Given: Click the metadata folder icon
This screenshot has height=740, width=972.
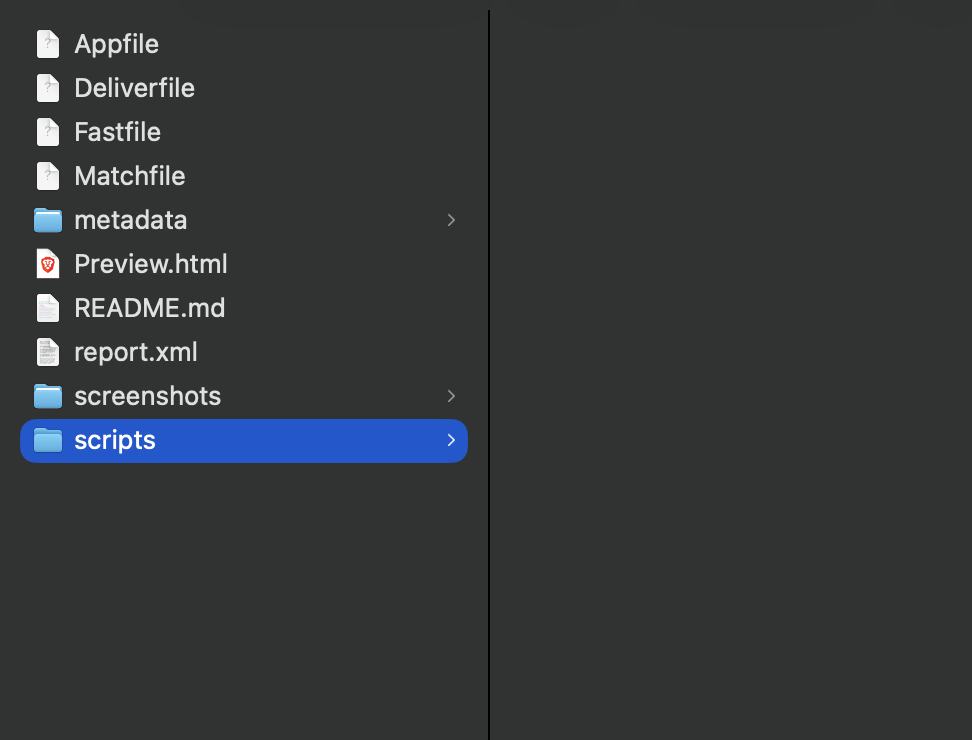Looking at the screenshot, I should pos(47,220).
